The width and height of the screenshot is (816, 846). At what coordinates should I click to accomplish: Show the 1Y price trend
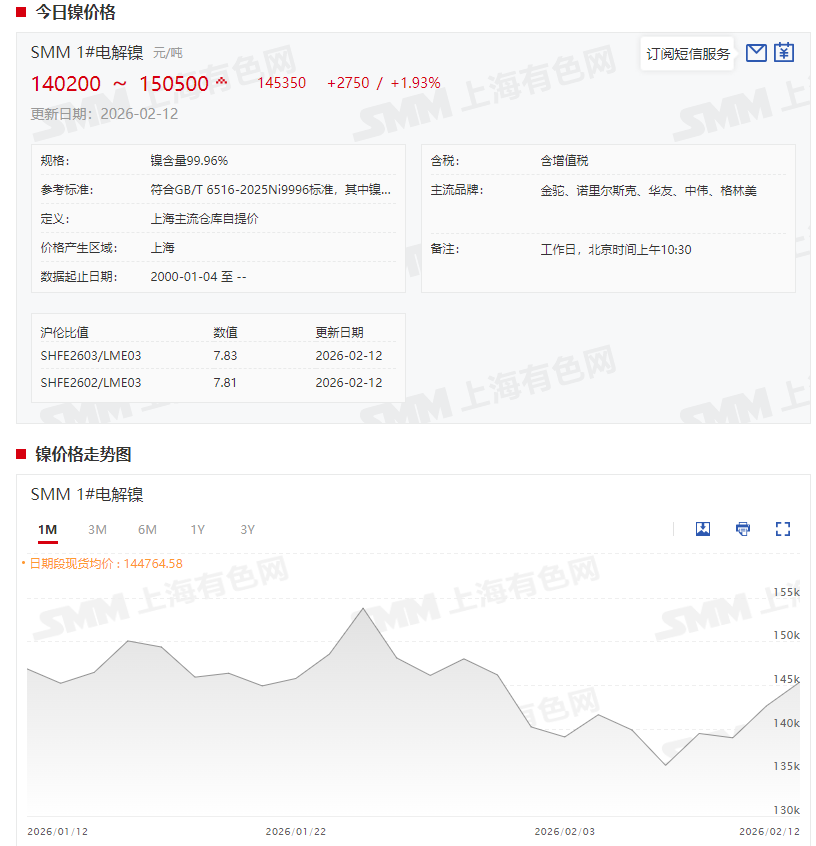(x=198, y=530)
